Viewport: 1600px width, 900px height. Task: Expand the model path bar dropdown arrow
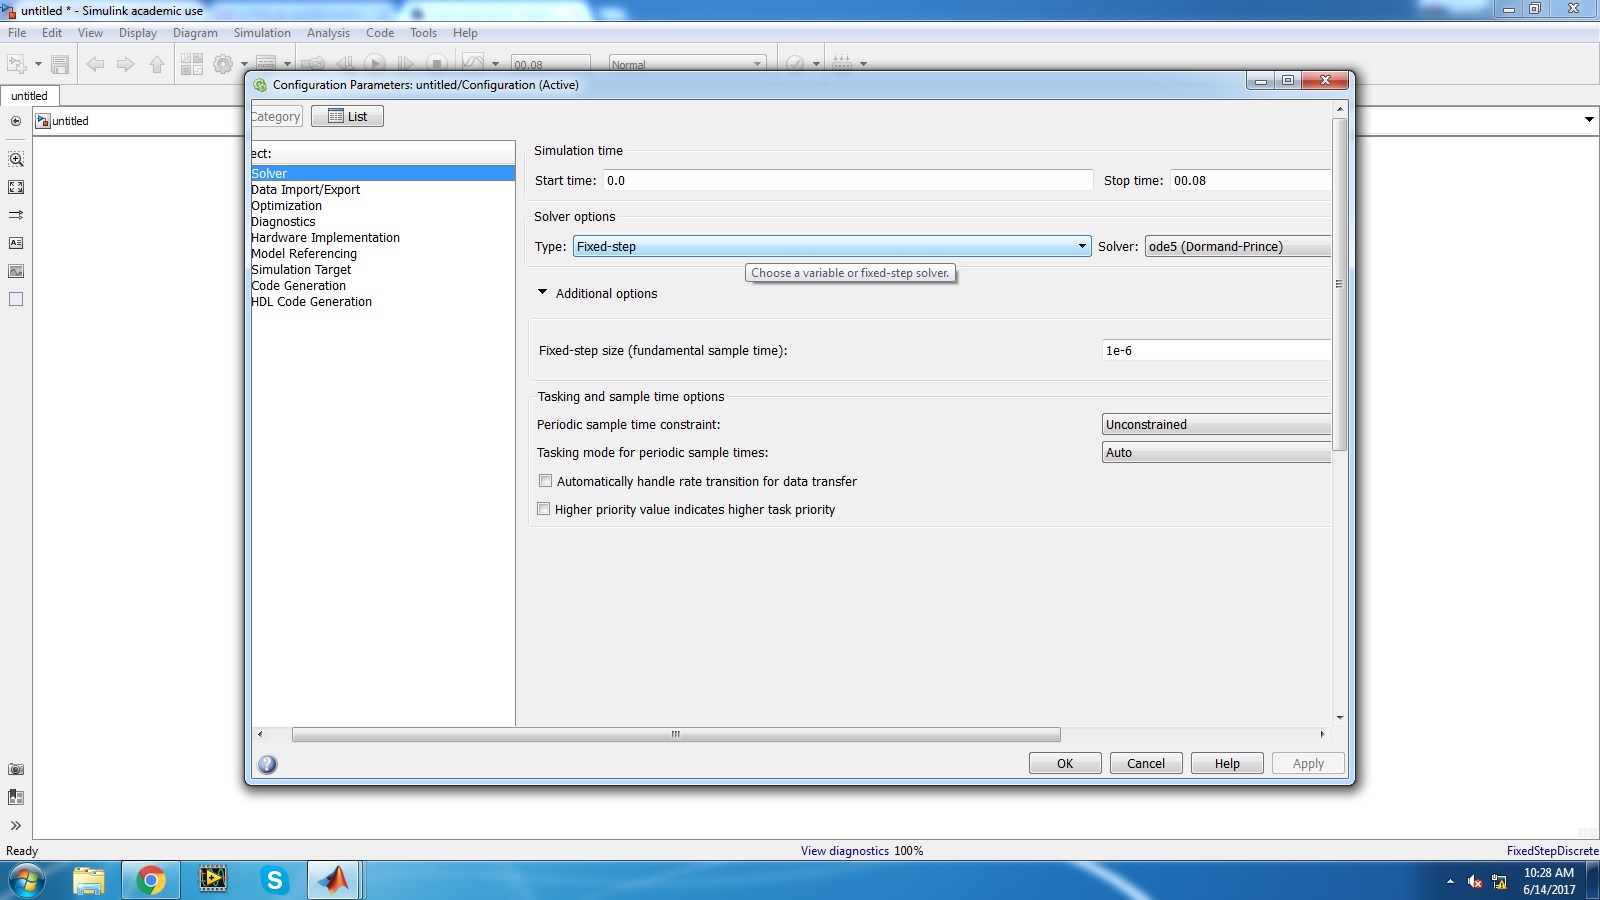[x=1589, y=120]
